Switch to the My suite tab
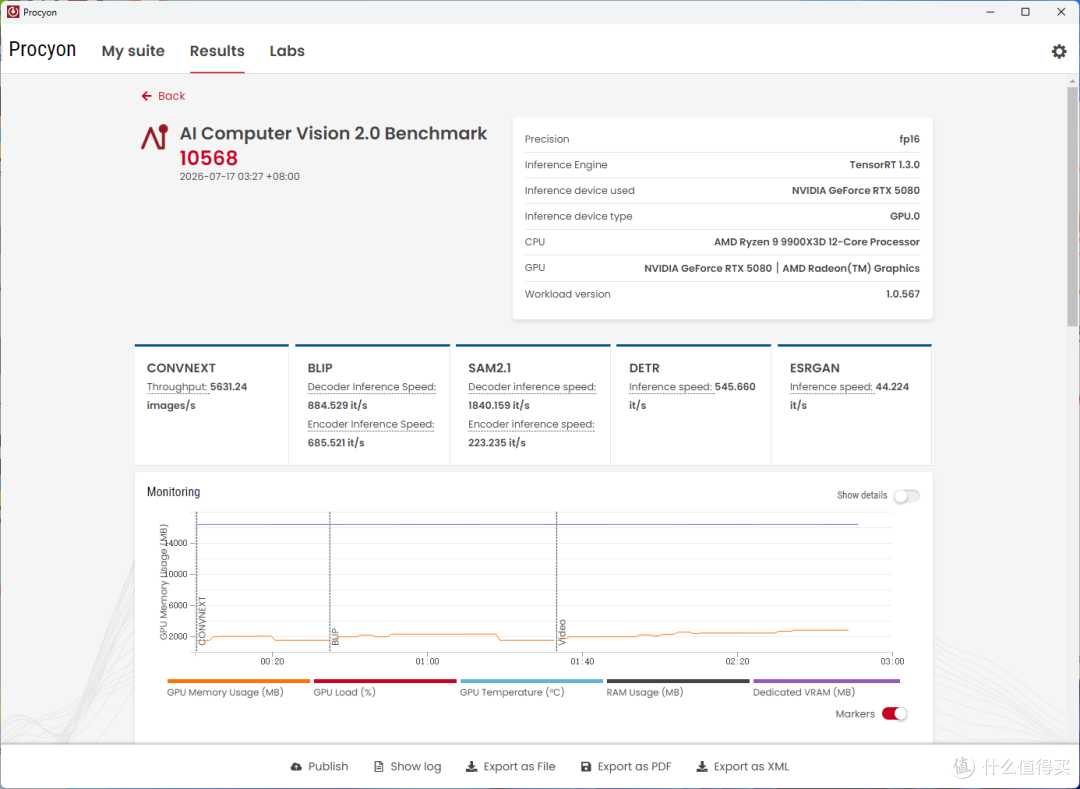The height and width of the screenshot is (789, 1080). (133, 51)
